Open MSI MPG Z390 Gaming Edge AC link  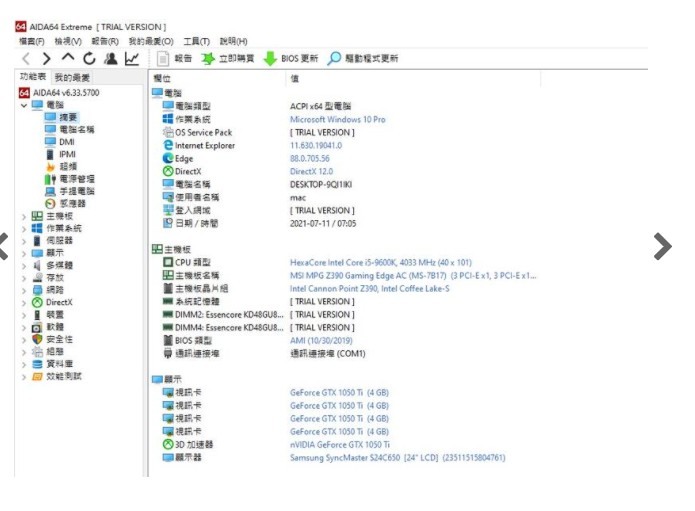(413, 276)
